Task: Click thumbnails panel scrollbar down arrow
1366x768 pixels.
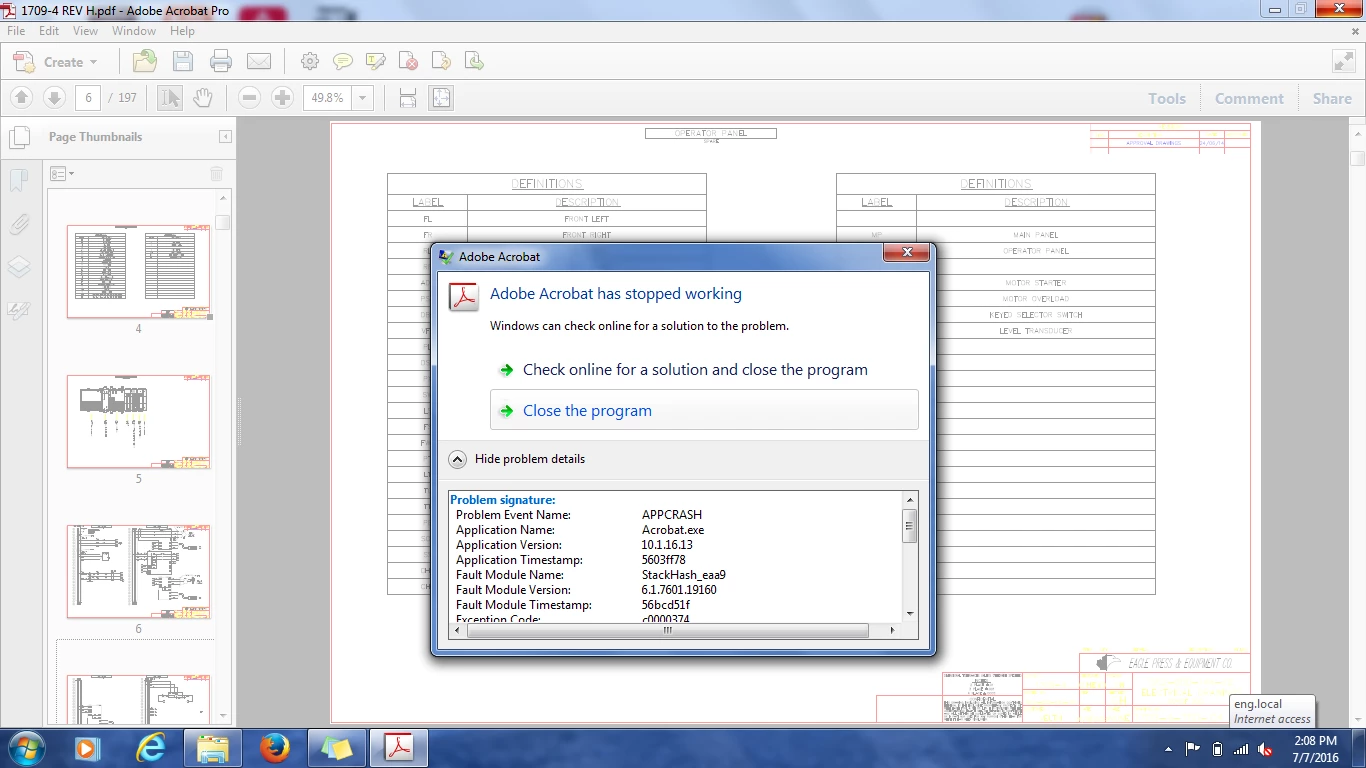Action: (x=223, y=716)
